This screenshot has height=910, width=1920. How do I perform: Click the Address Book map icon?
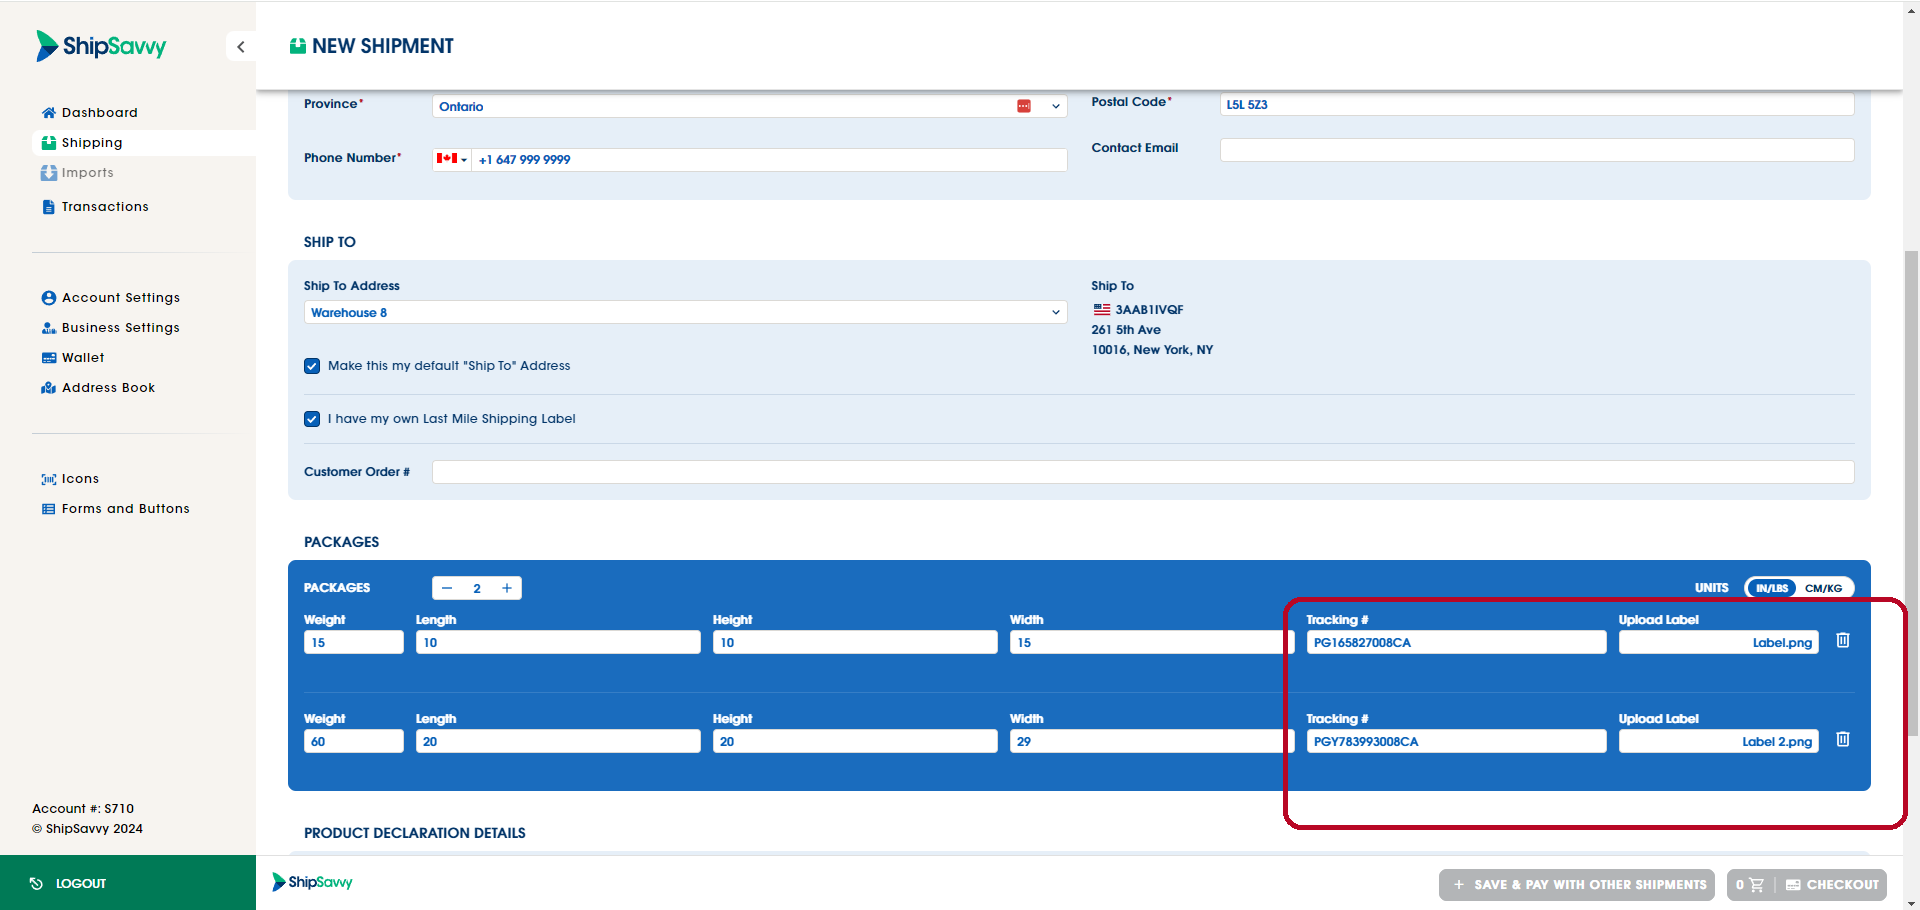(x=48, y=388)
